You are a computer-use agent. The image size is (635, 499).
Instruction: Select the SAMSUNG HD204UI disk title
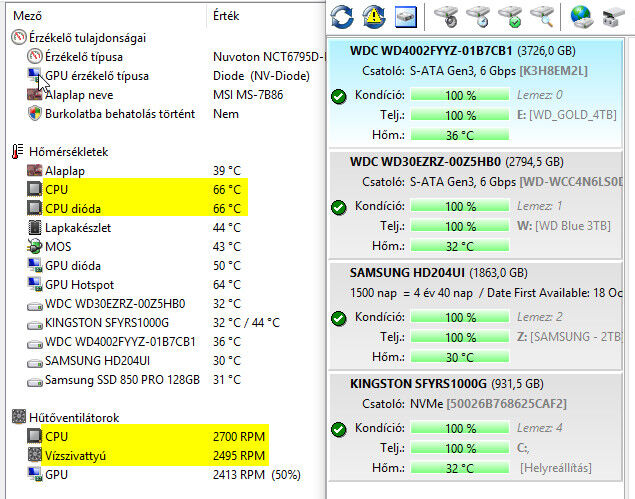[407, 273]
